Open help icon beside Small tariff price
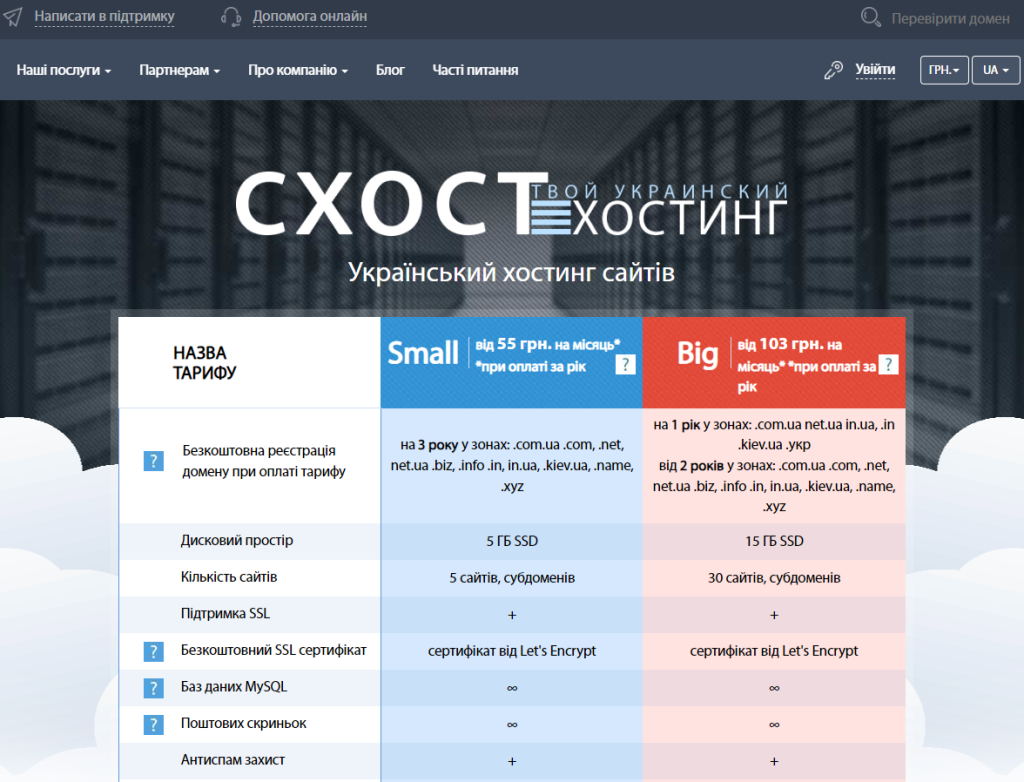 626,364
